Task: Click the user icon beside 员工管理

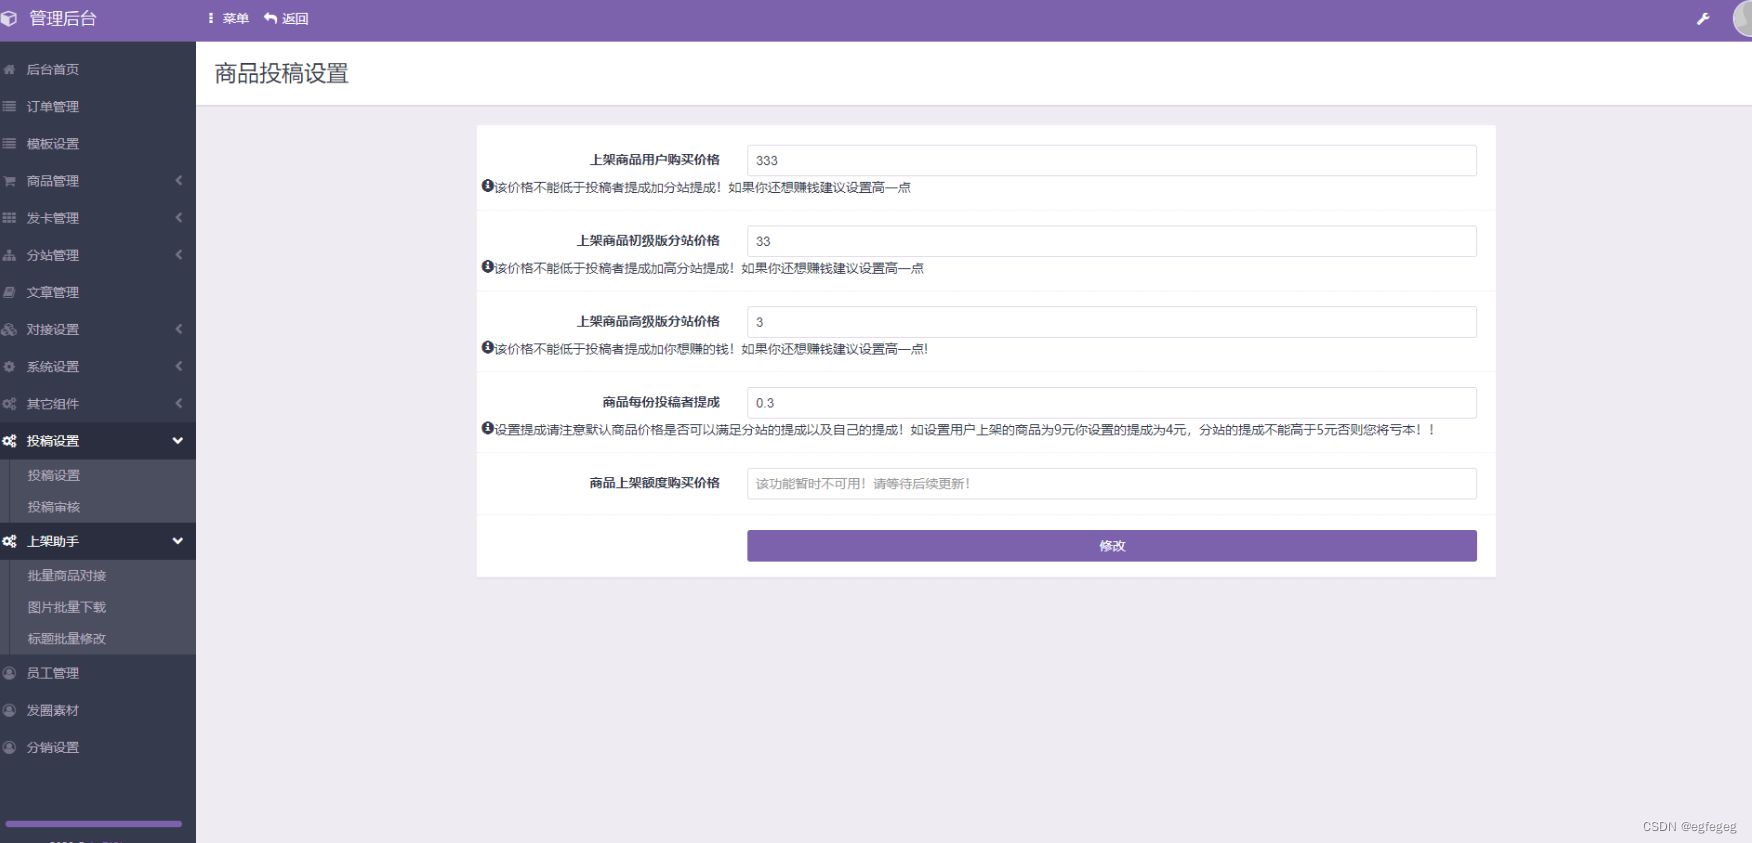Action: click(9, 673)
